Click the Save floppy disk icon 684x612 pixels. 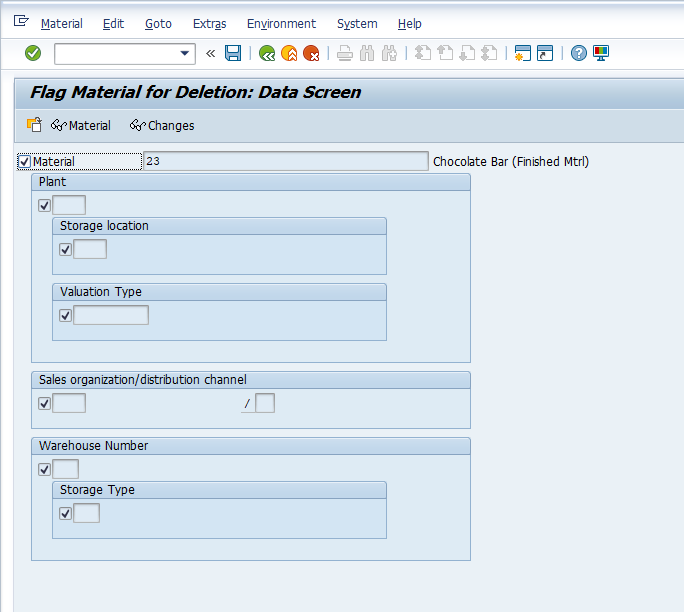pos(233,53)
